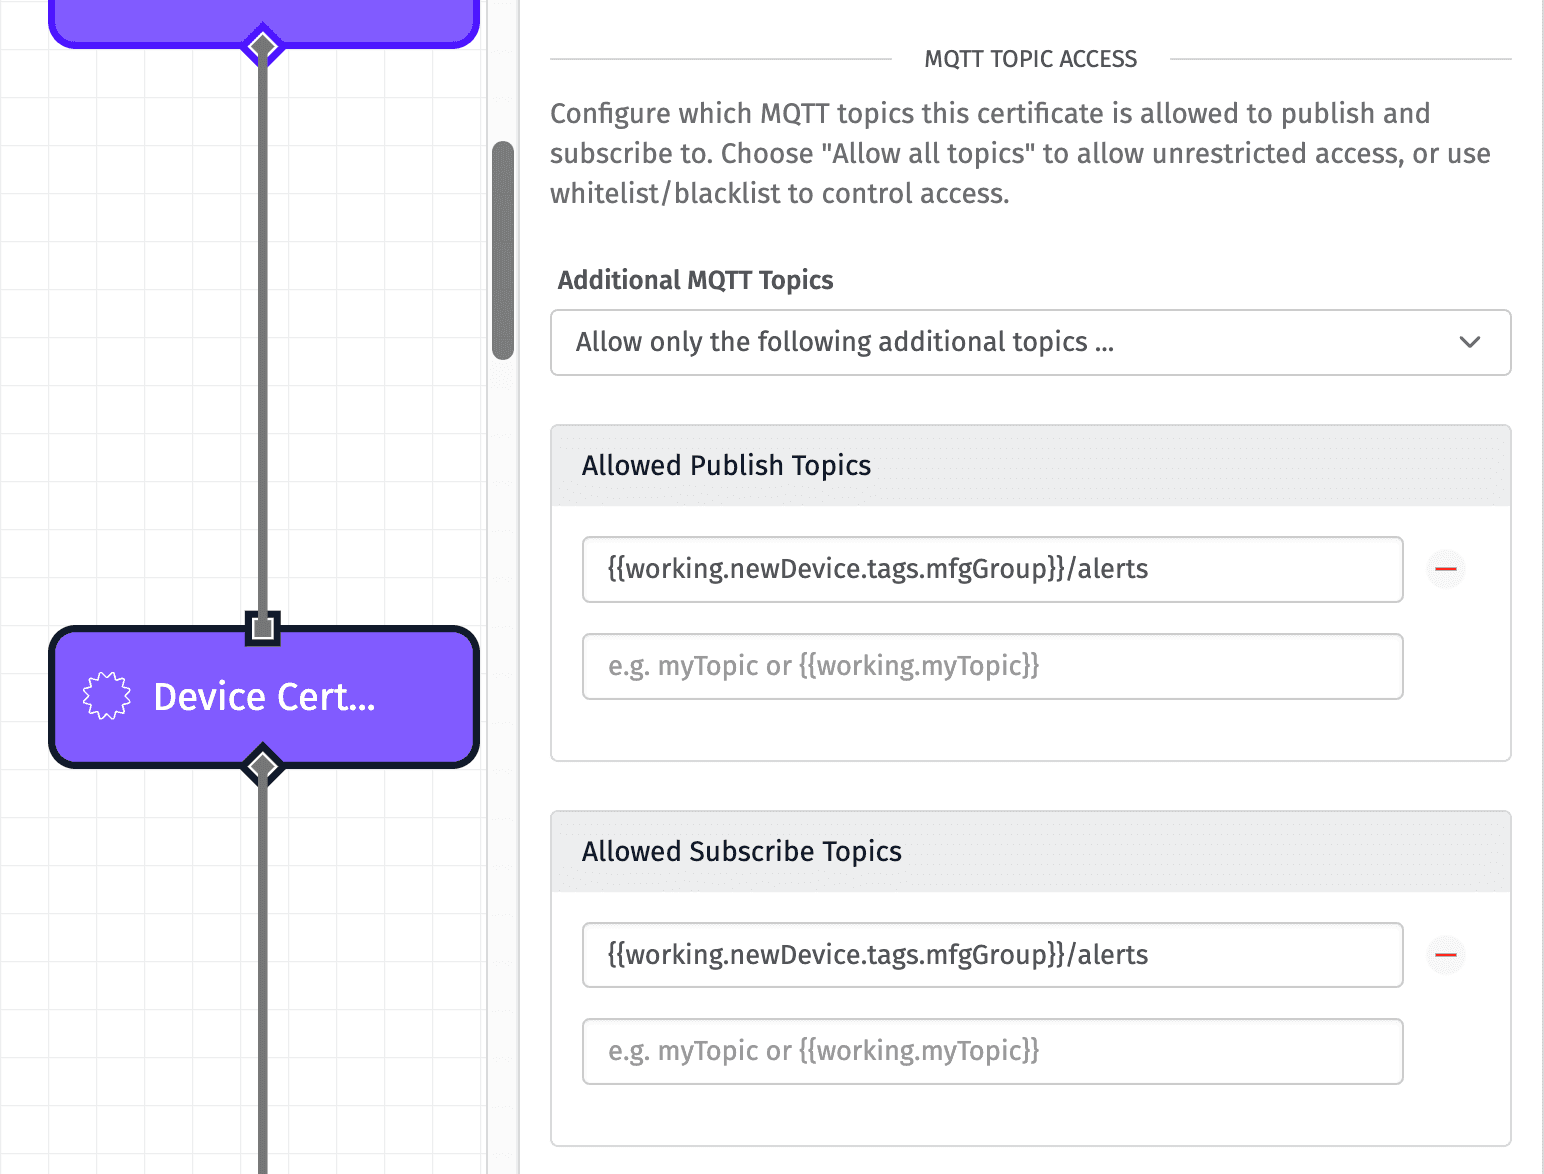Click the partially visible purple node at top
The height and width of the screenshot is (1174, 1544).
264,22
